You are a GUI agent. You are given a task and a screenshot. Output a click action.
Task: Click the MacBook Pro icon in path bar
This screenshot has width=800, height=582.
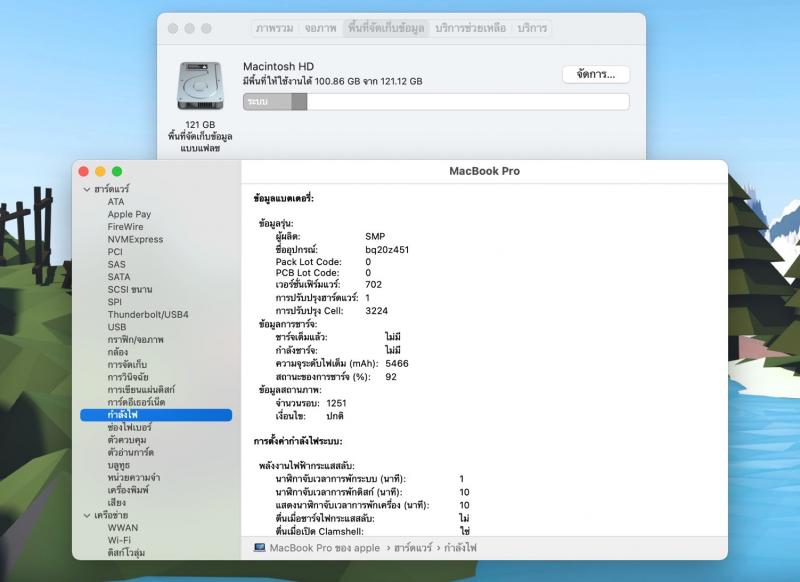260,547
